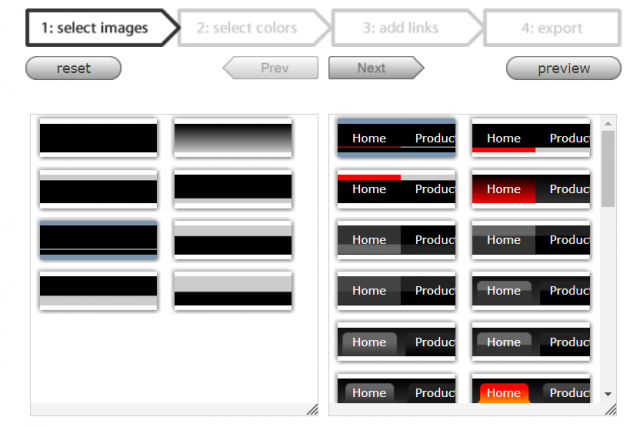
Task: Click the scroll down arrow in styles panel
Action: tap(609, 395)
